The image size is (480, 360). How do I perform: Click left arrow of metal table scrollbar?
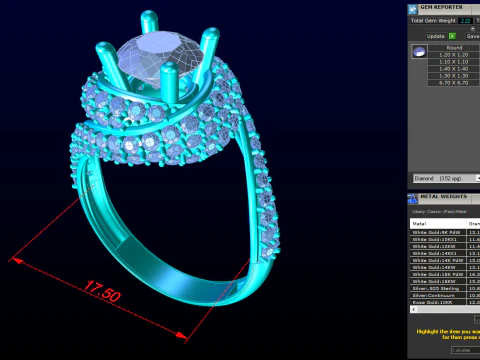[414, 309]
